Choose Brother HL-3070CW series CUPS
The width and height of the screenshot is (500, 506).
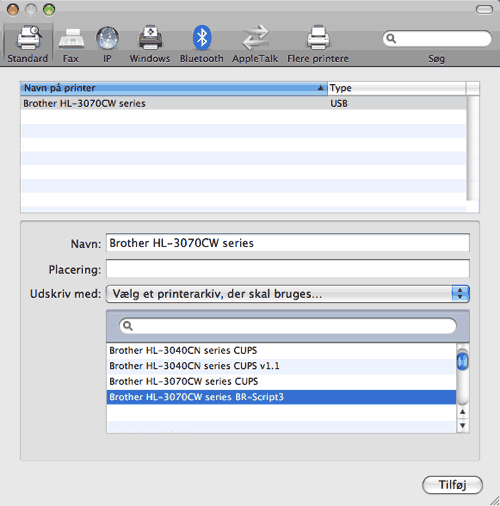click(281, 381)
